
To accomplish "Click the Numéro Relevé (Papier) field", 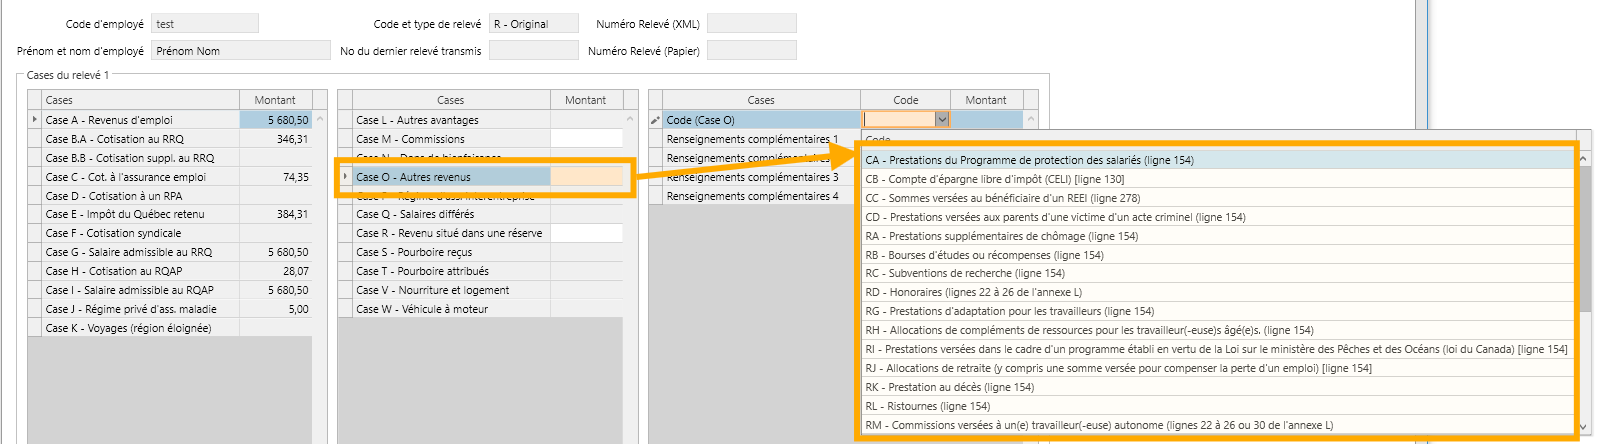I will point(752,50).
